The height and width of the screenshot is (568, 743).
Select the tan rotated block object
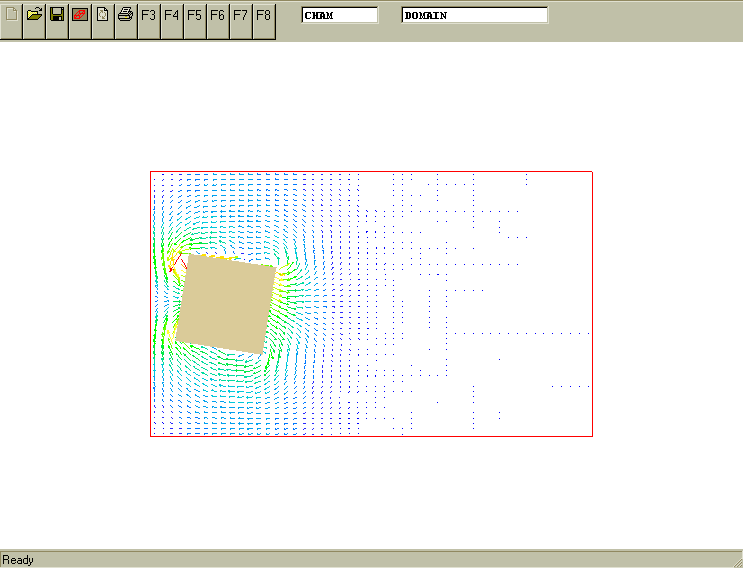click(x=226, y=303)
